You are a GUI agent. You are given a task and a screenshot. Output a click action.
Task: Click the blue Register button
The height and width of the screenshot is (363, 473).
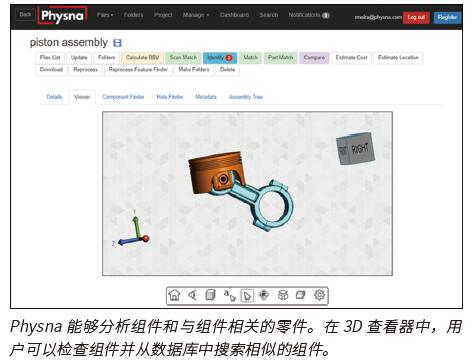447,17
